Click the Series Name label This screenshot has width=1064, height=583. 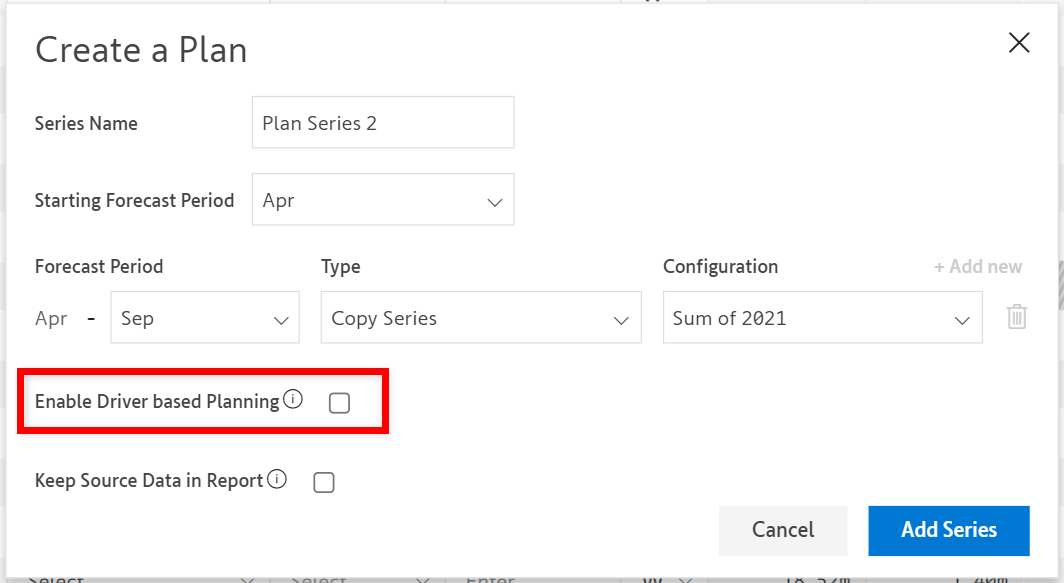click(86, 124)
